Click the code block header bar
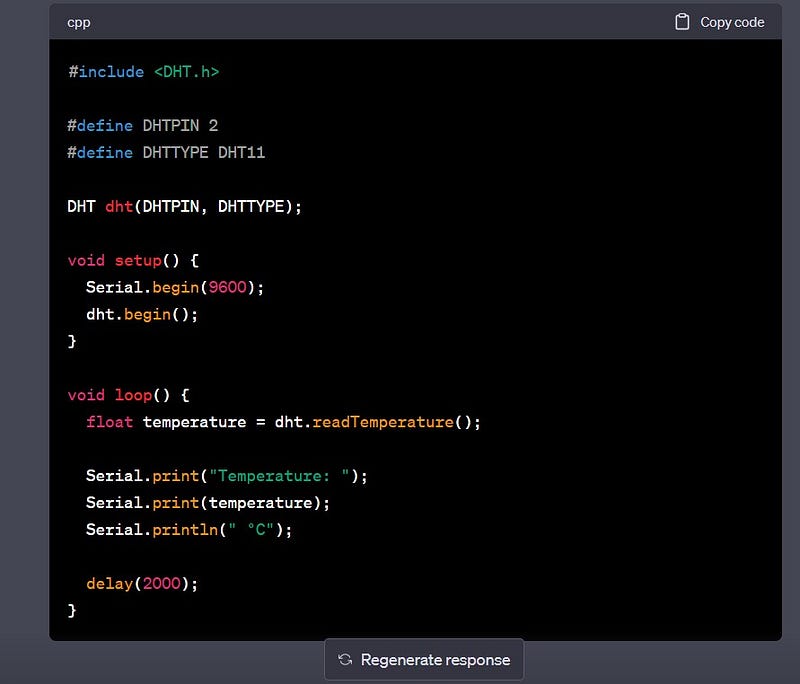This screenshot has height=684, width=800. [x=400, y=21]
